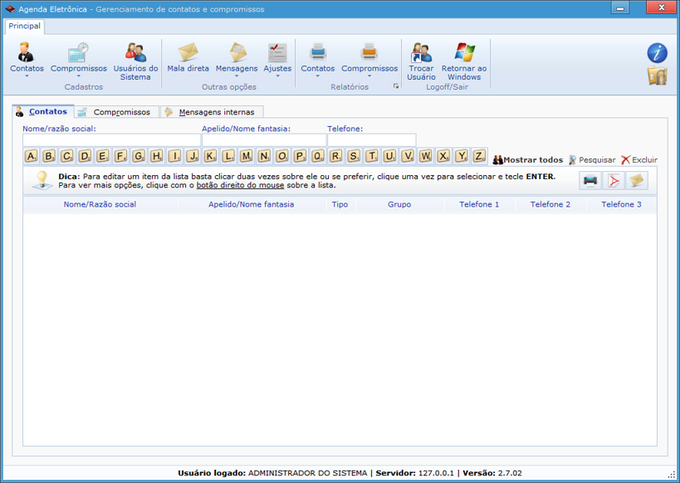Filter contacts by letter O
This screenshot has width=680, height=483.
(x=282, y=156)
